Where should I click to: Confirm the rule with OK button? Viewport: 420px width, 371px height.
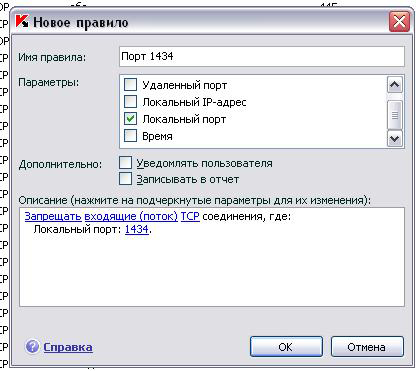286,347
